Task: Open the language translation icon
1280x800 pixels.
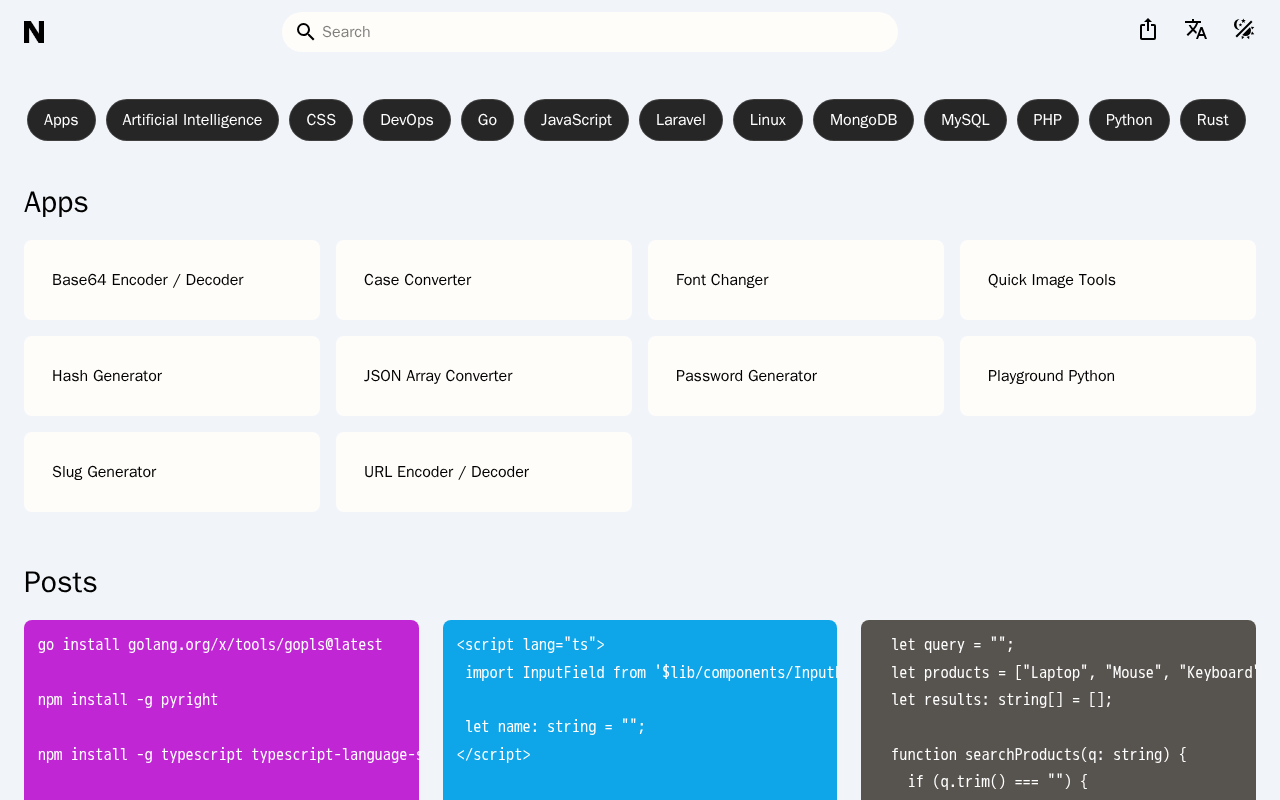Action: (1196, 30)
